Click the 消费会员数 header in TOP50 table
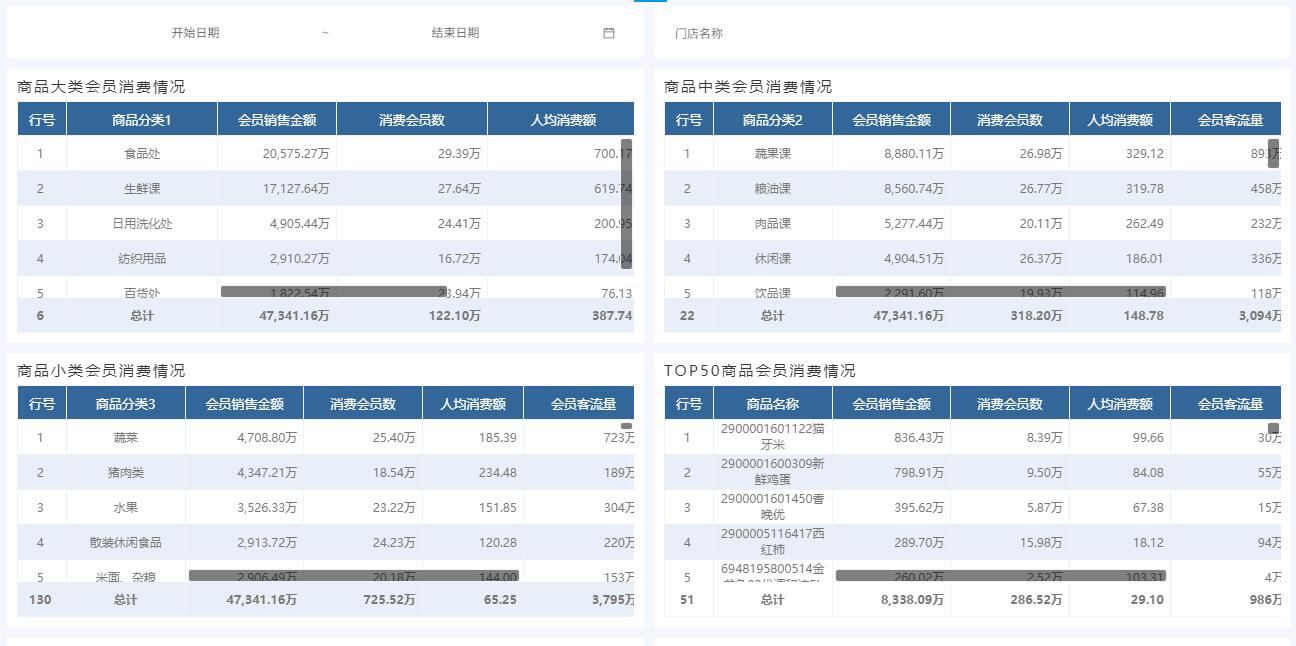The height and width of the screenshot is (646, 1296). click(x=1011, y=402)
